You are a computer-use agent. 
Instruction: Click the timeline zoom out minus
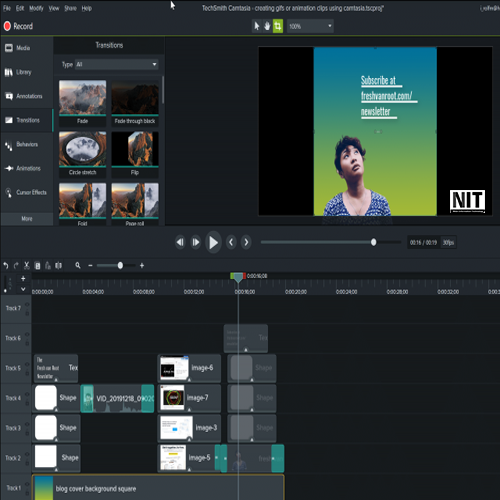(x=90, y=266)
